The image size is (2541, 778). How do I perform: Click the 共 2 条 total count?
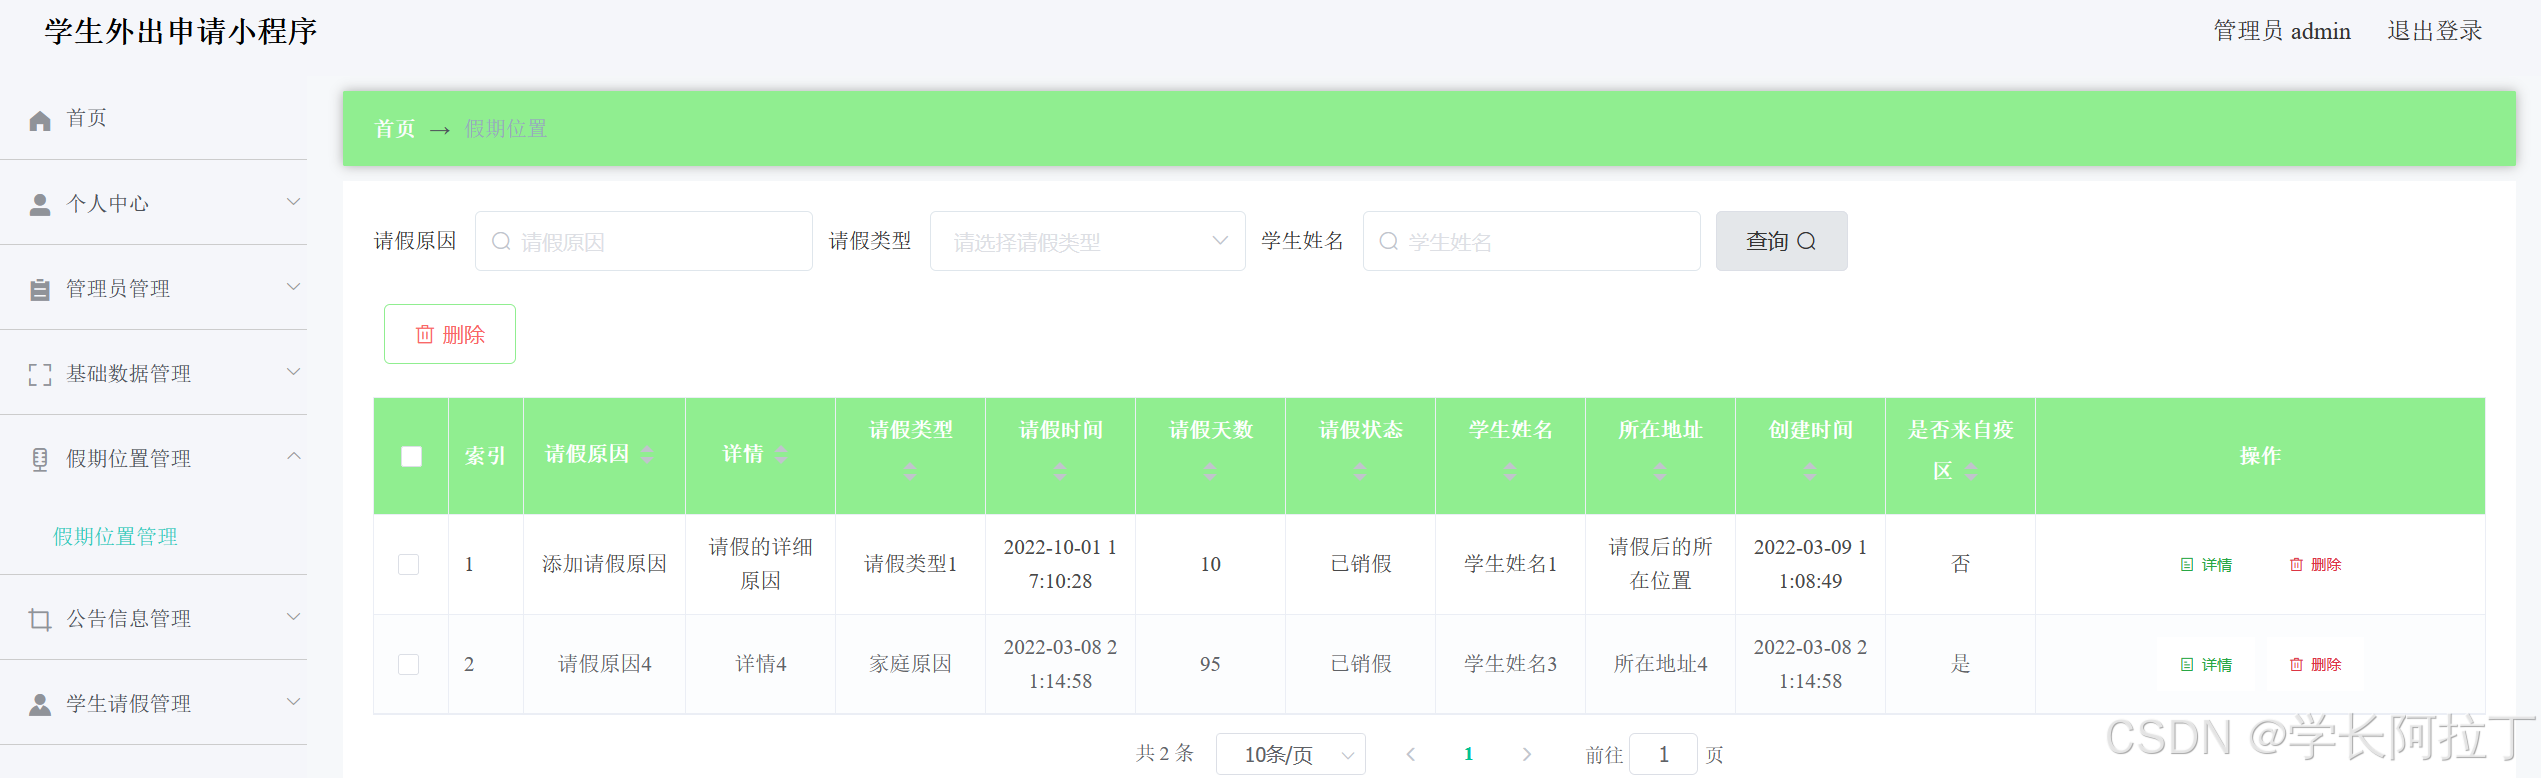point(1165,754)
